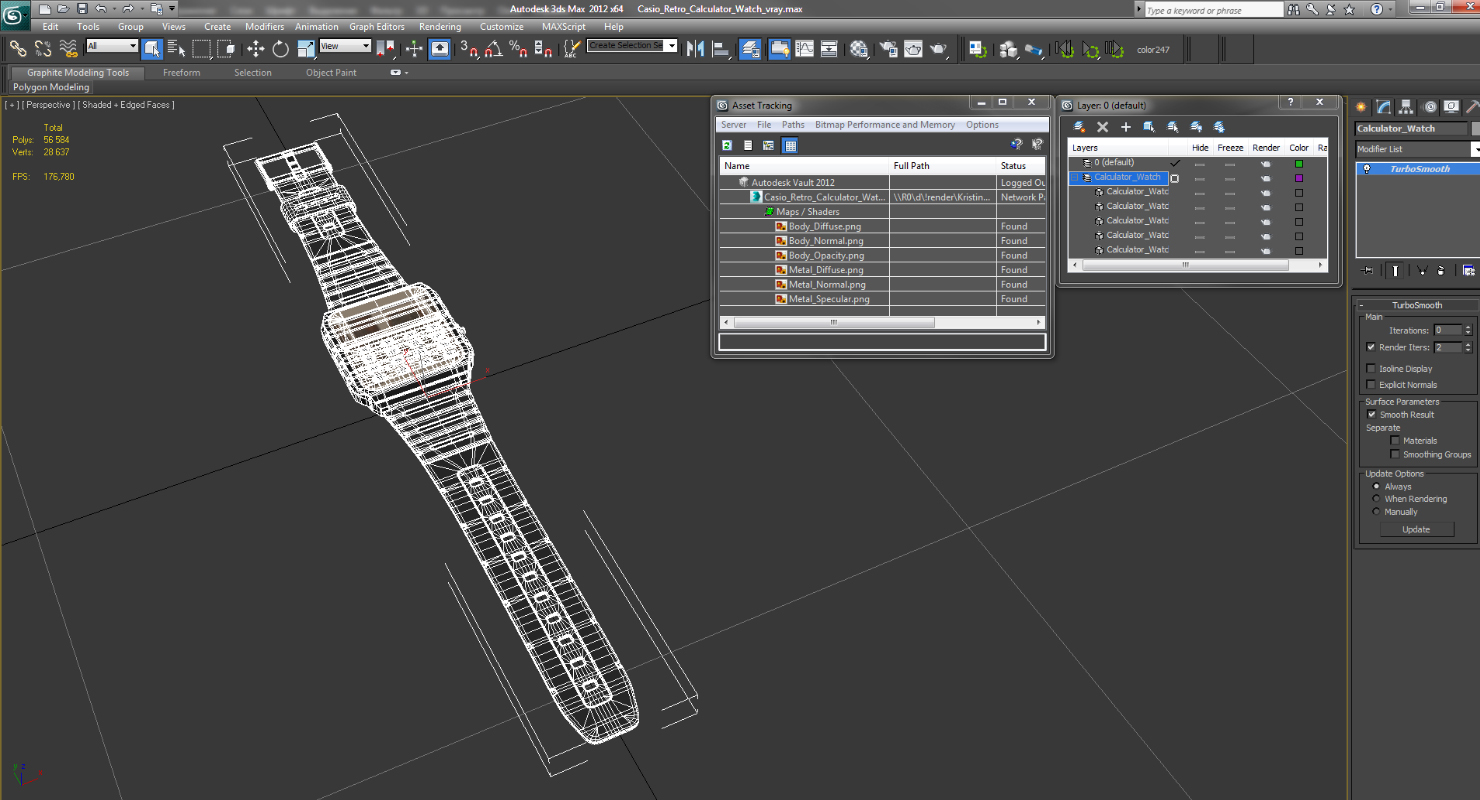Click Add Selected Objects plus icon in Layer window

(1126, 127)
